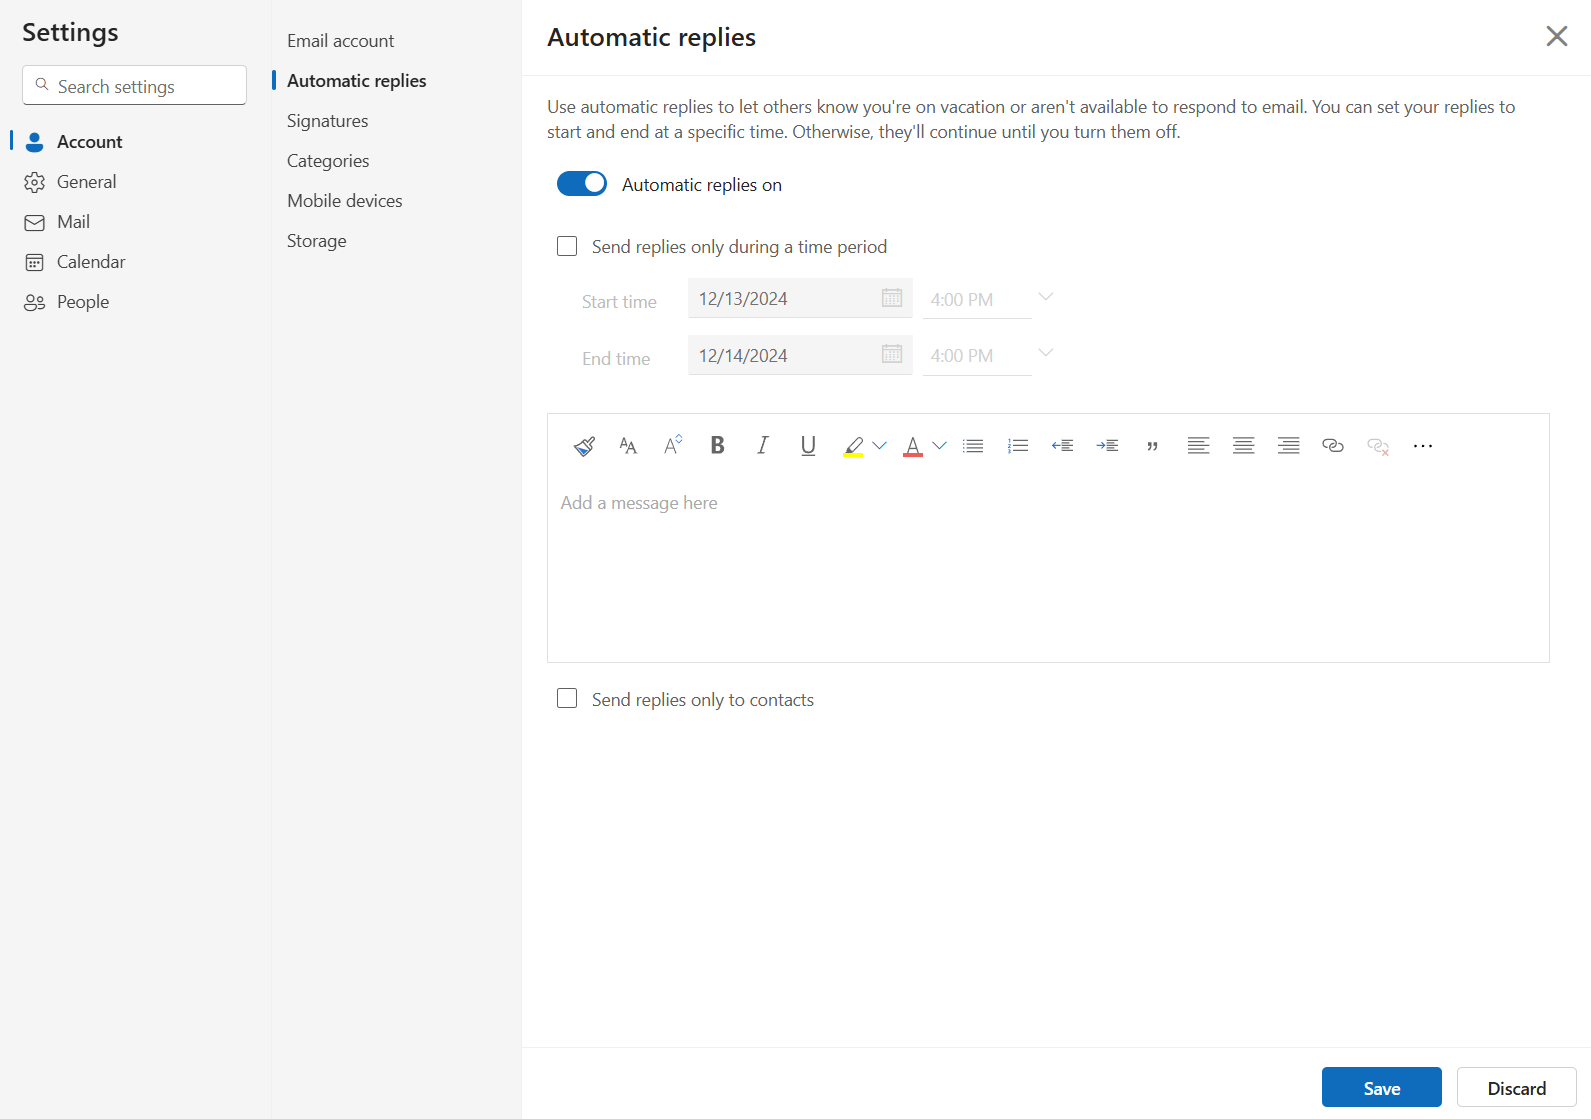The height and width of the screenshot is (1119, 1591).
Task: Toggle italic formatting
Action: (762, 446)
